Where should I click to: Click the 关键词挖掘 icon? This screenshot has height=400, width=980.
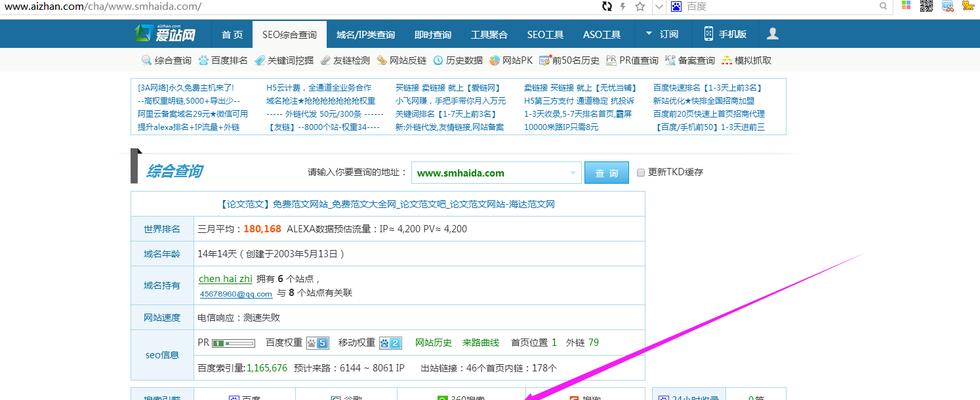(260, 61)
